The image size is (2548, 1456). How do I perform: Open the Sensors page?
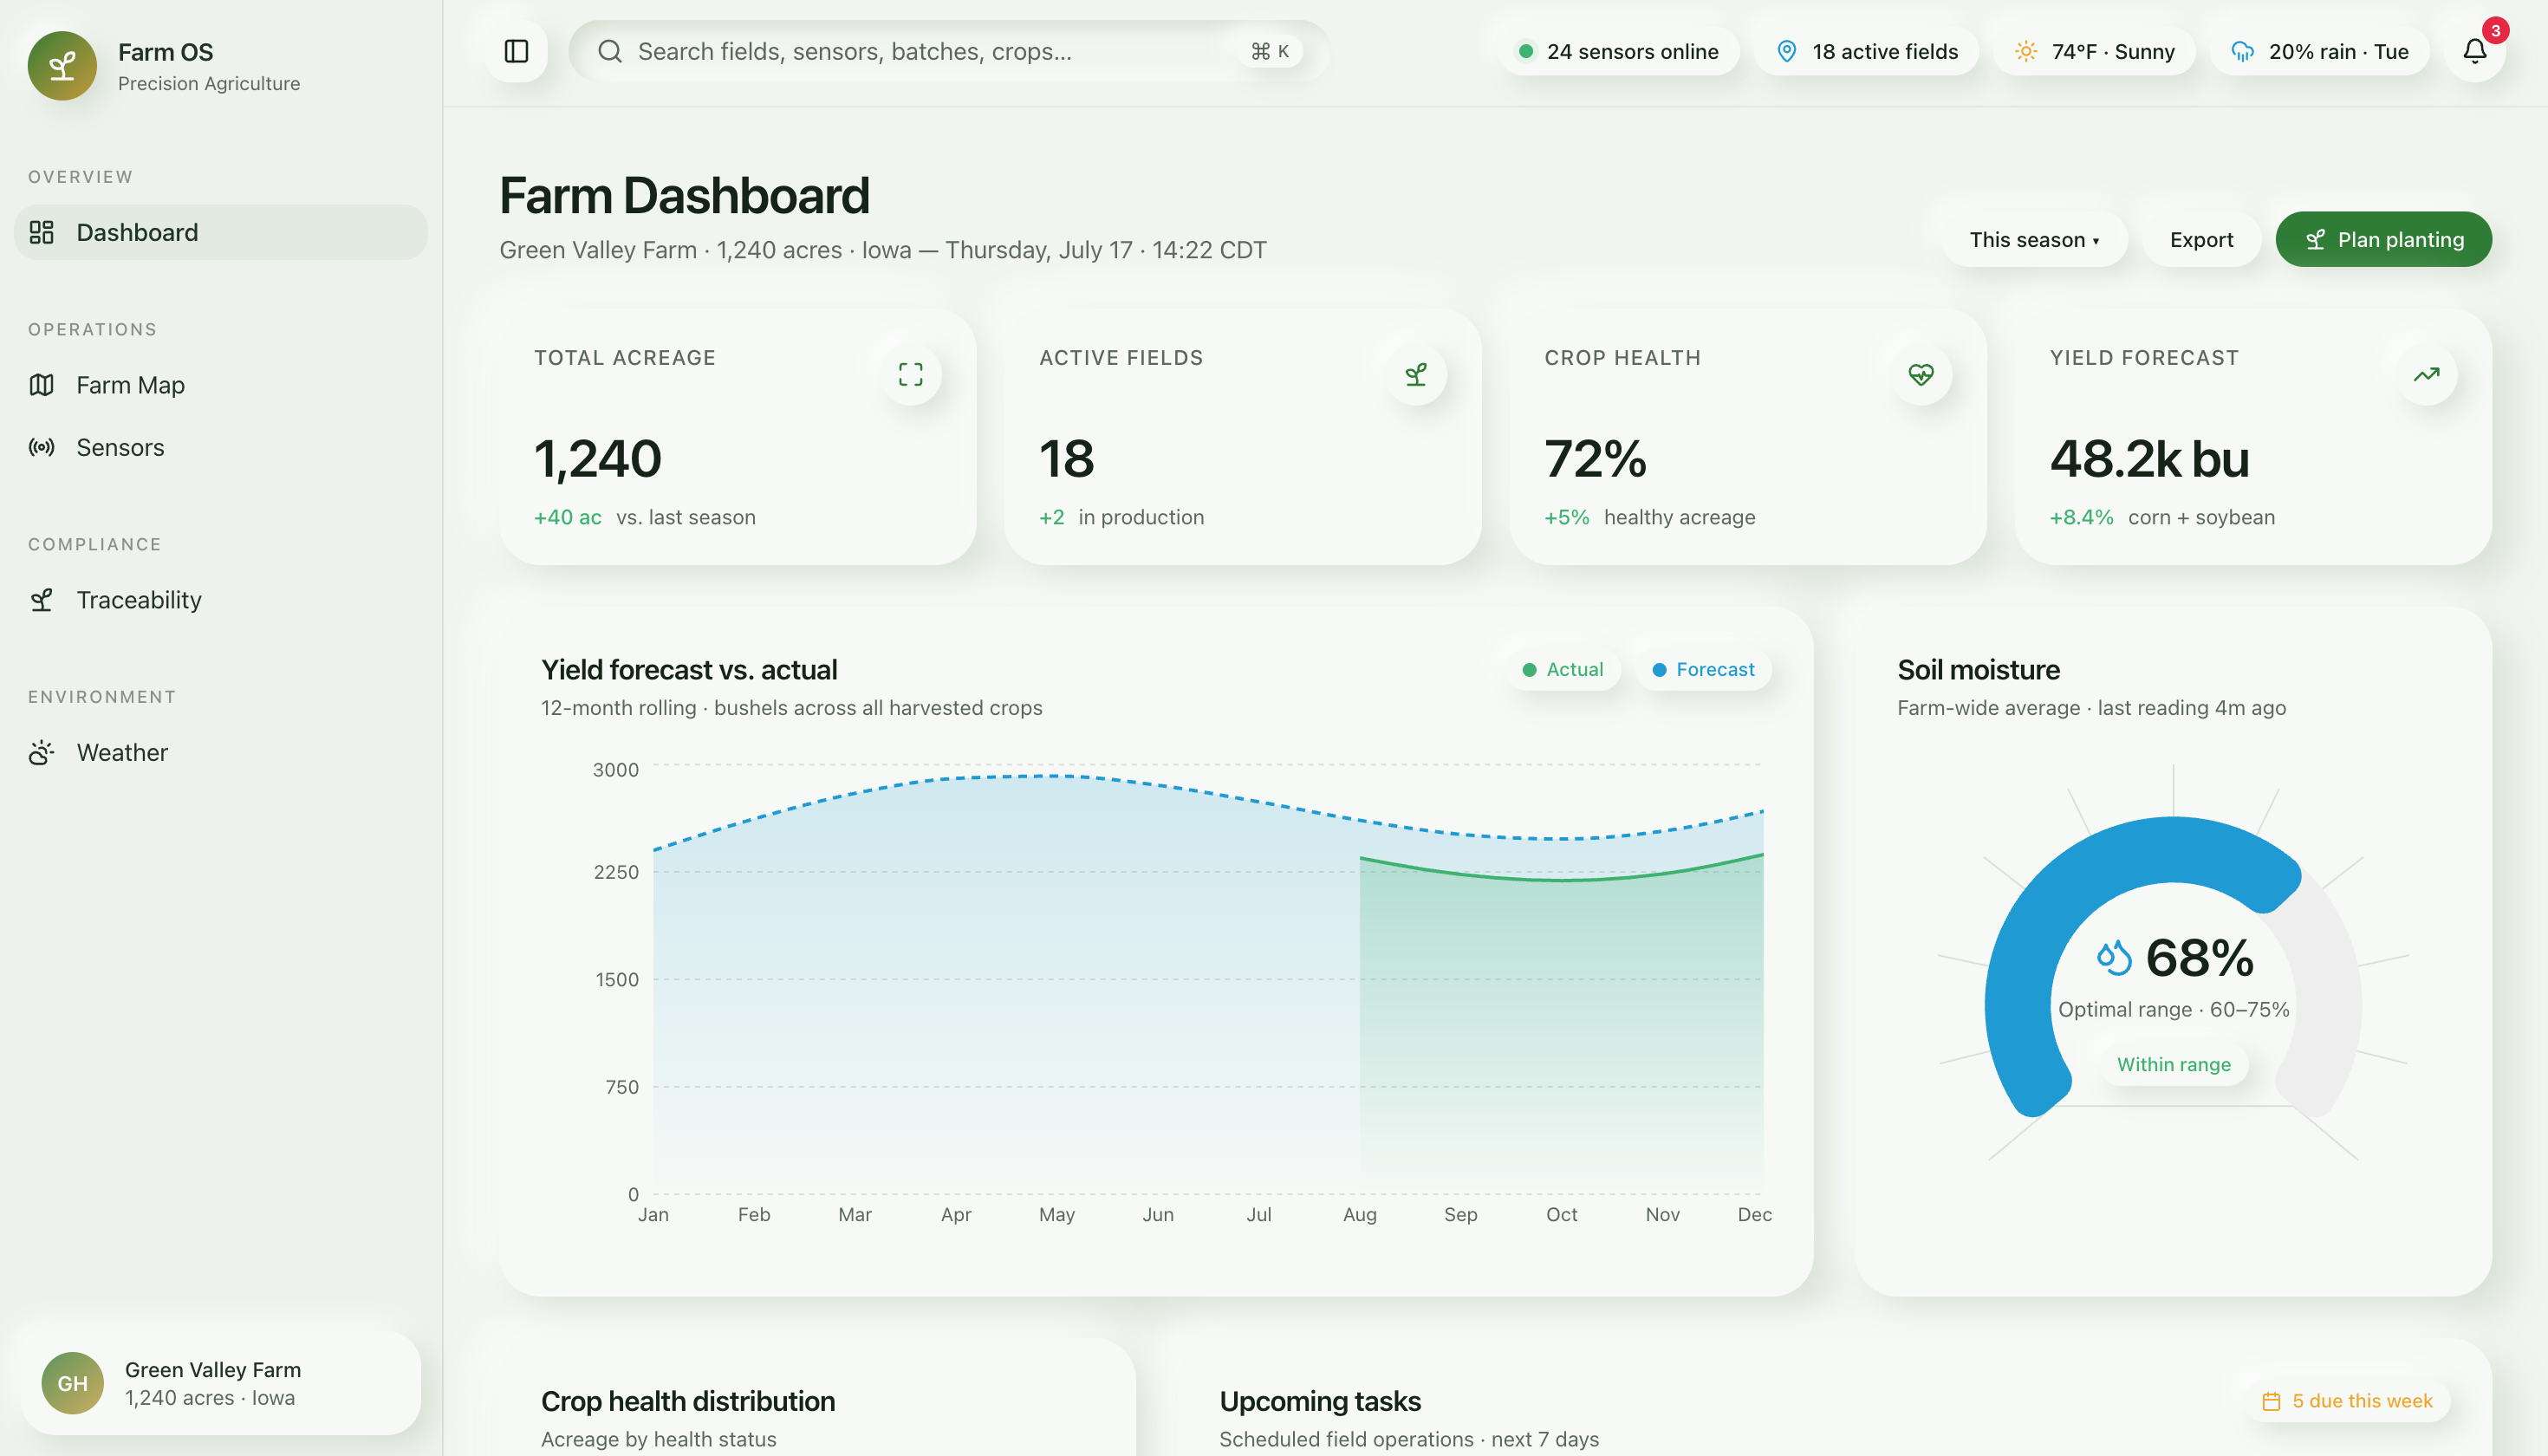pos(221,447)
